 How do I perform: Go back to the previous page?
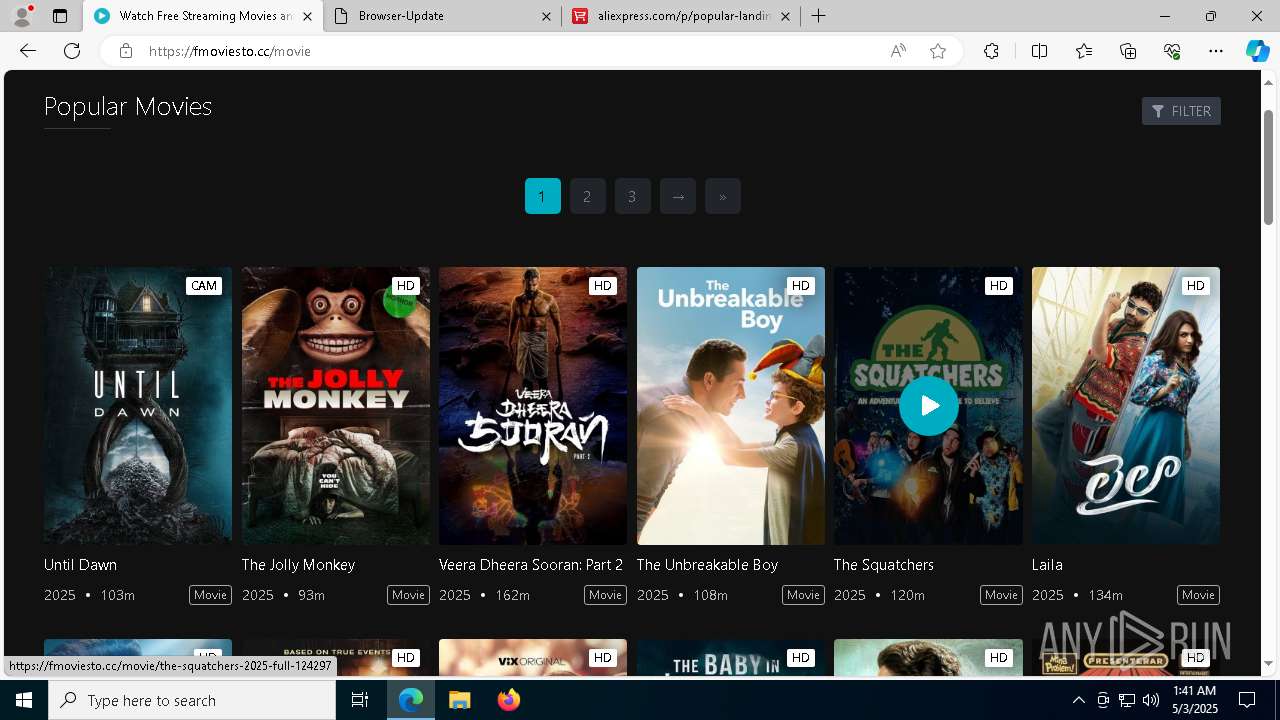tap(27, 51)
